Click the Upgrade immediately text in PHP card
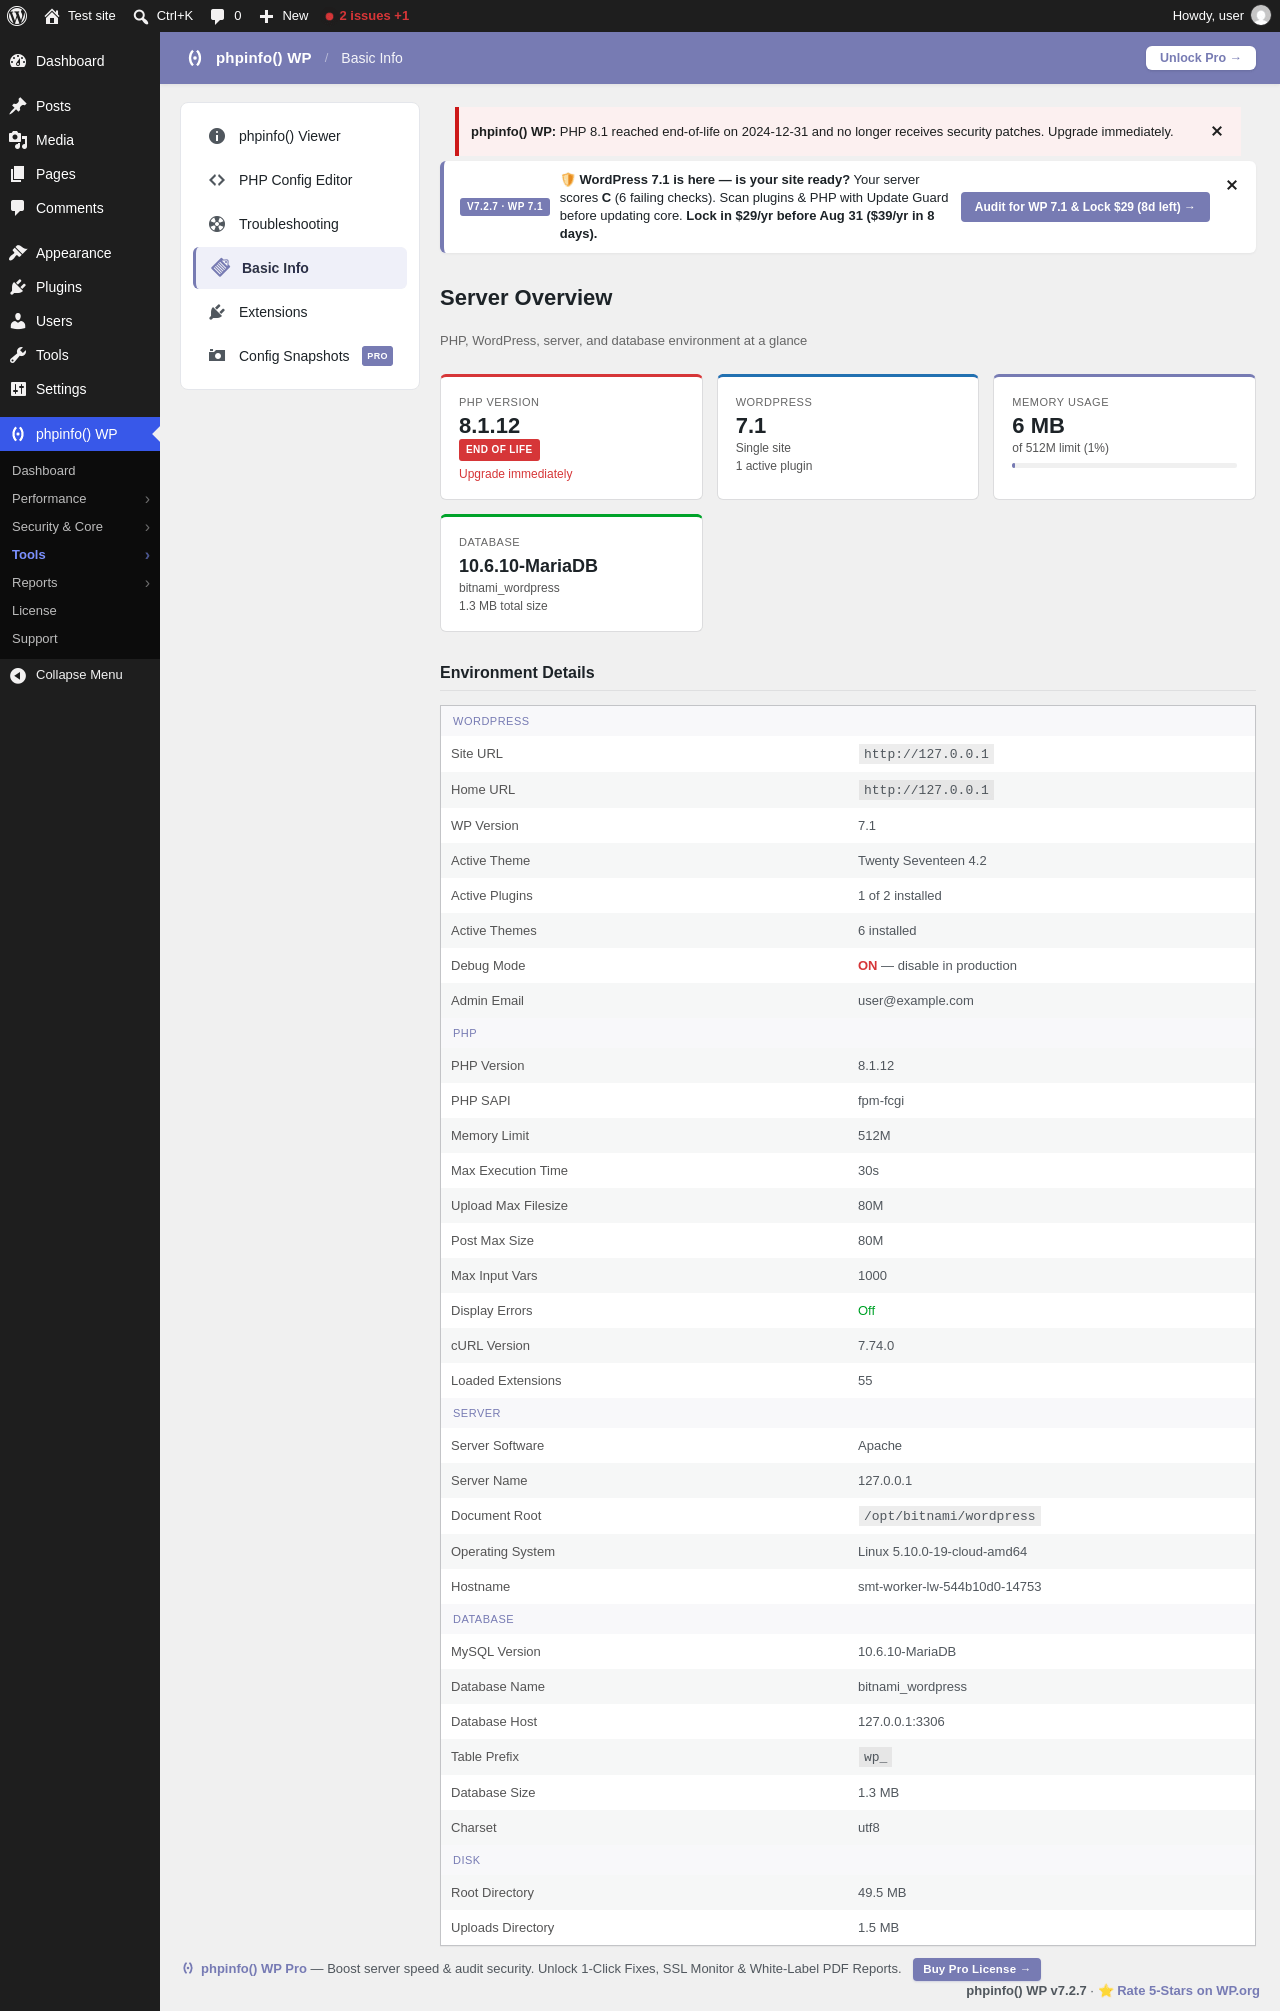 (x=515, y=474)
